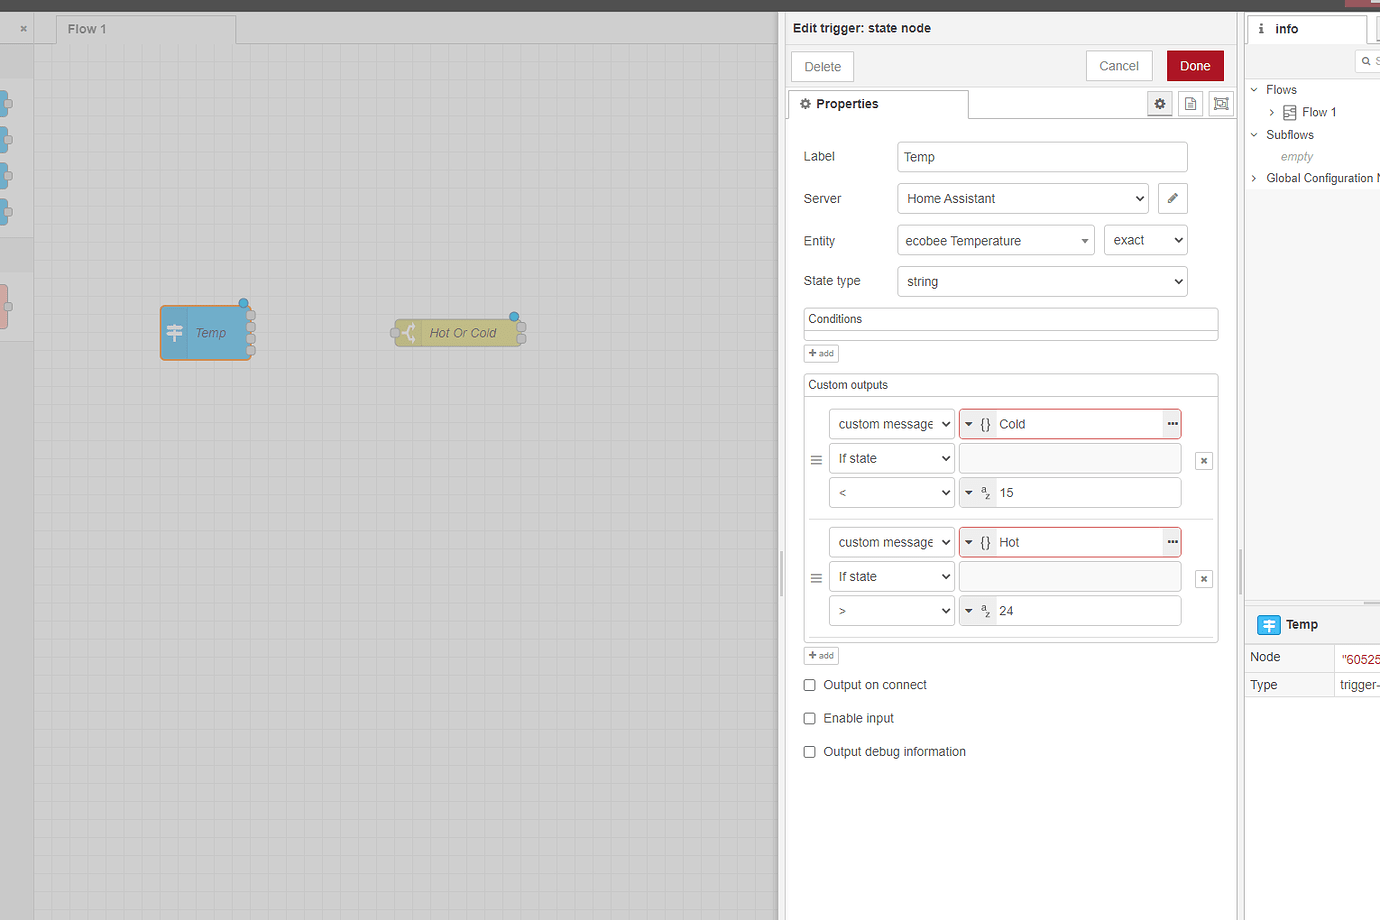
Task: Open node description document icon
Action: click(x=1190, y=104)
